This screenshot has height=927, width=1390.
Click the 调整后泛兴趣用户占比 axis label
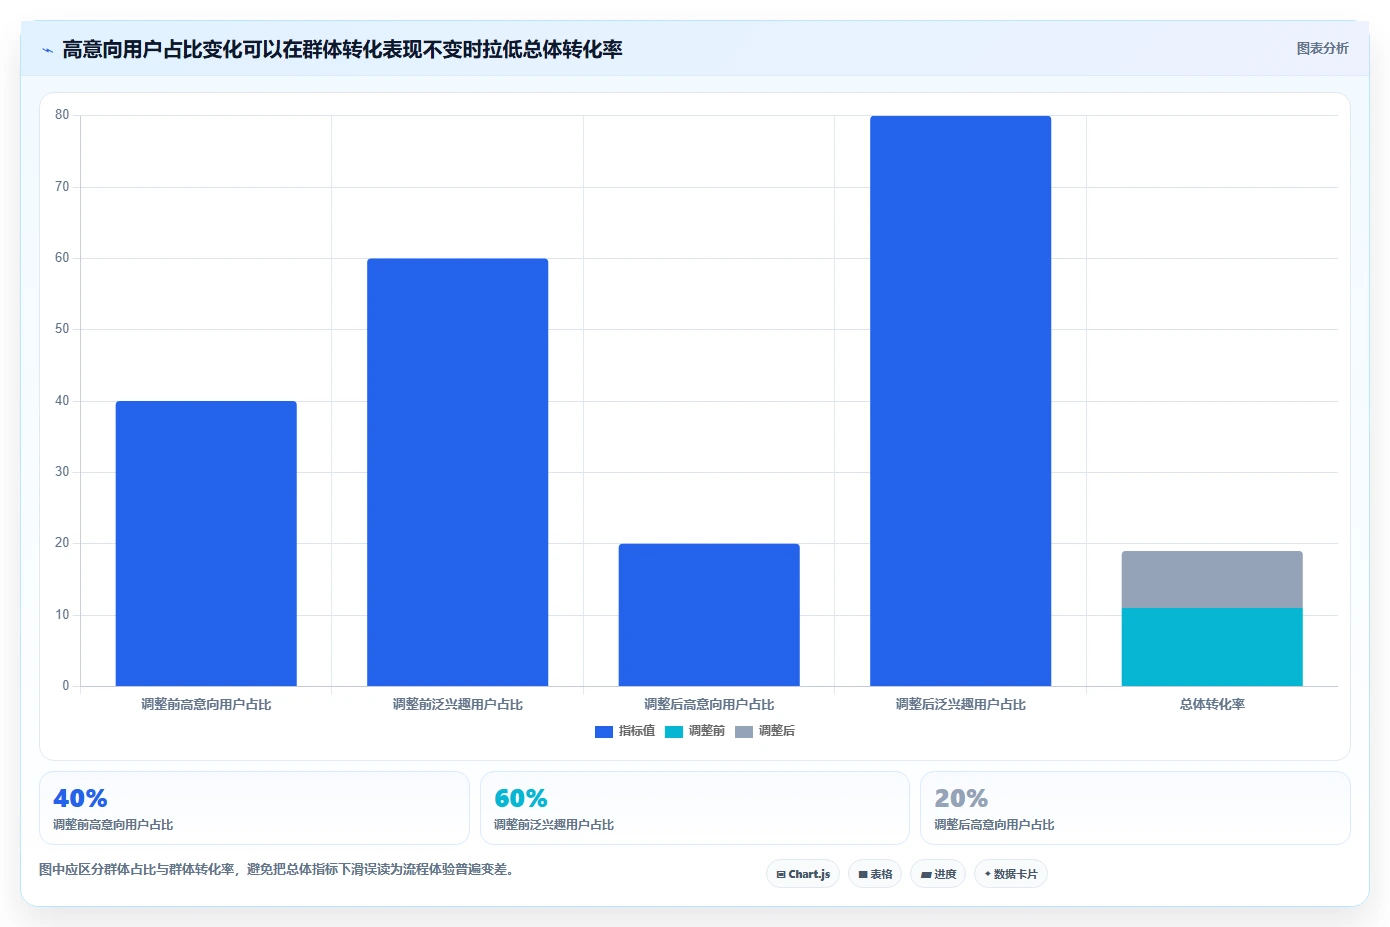961,705
